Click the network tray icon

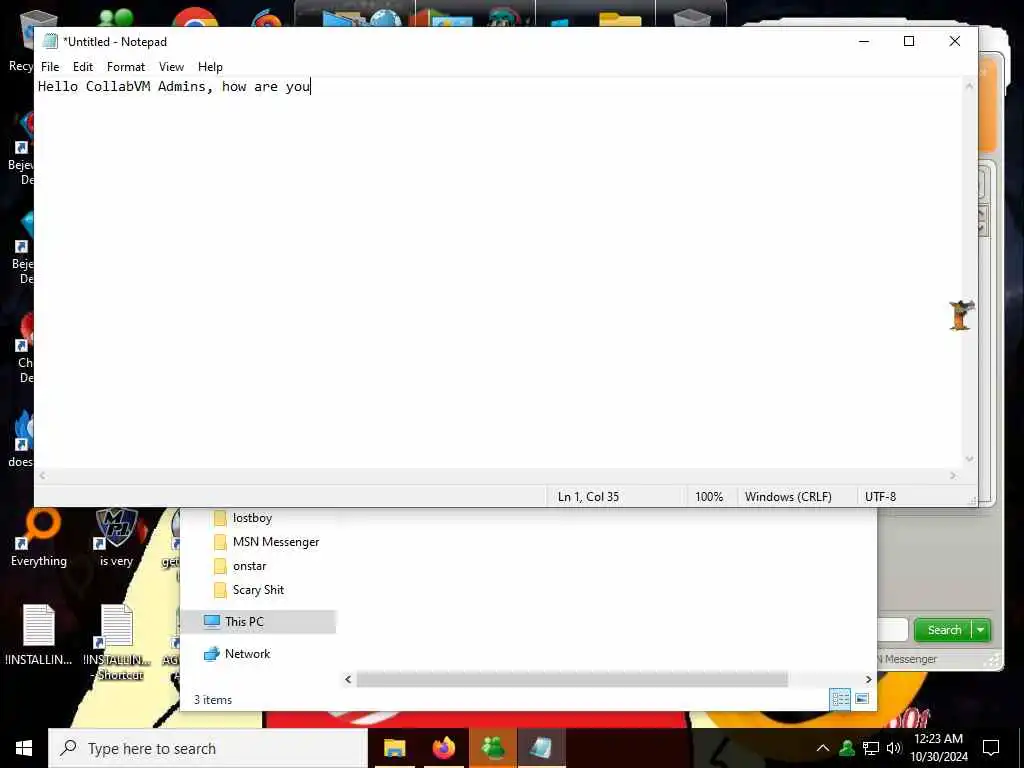coord(871,748)
